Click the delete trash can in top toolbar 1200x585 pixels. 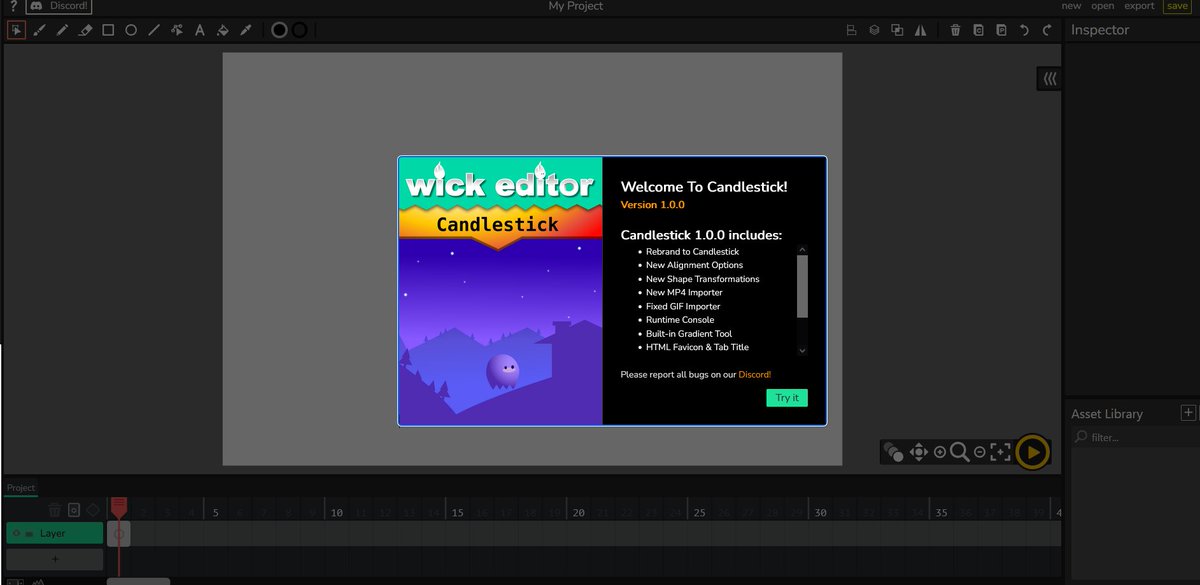tap(955, 30)
